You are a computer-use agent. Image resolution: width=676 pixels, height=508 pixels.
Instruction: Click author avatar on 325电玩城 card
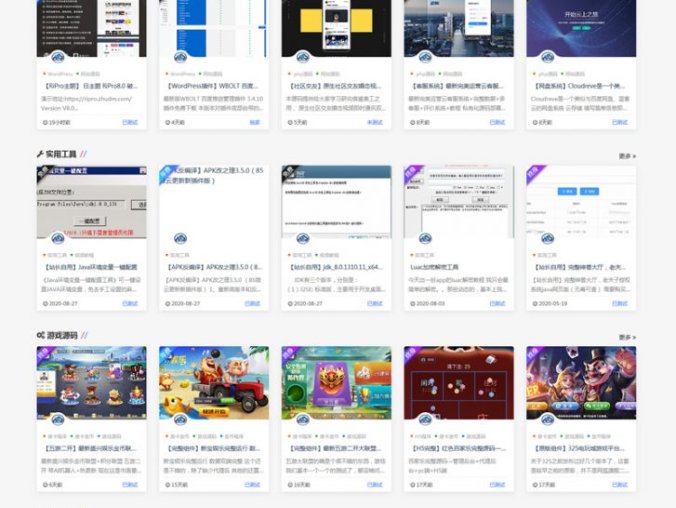point(548,419)
